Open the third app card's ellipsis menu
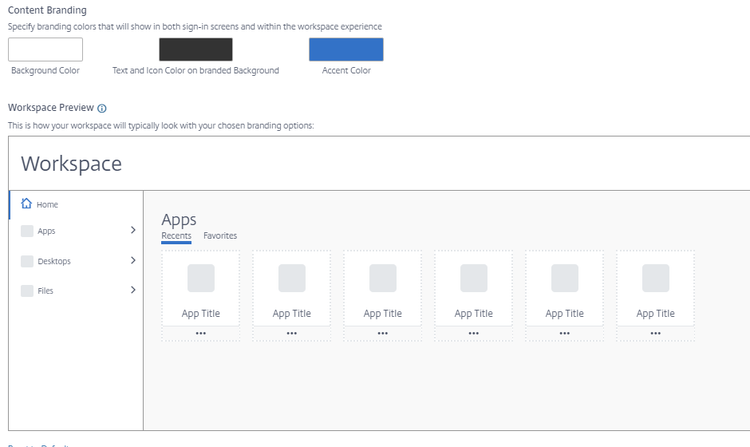 click(x=383, y=333)
